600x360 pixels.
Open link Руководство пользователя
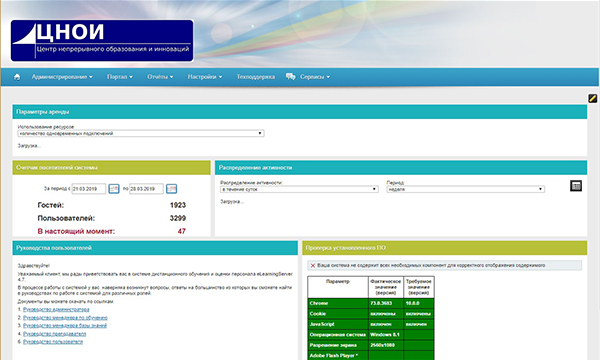click(53, 342)
